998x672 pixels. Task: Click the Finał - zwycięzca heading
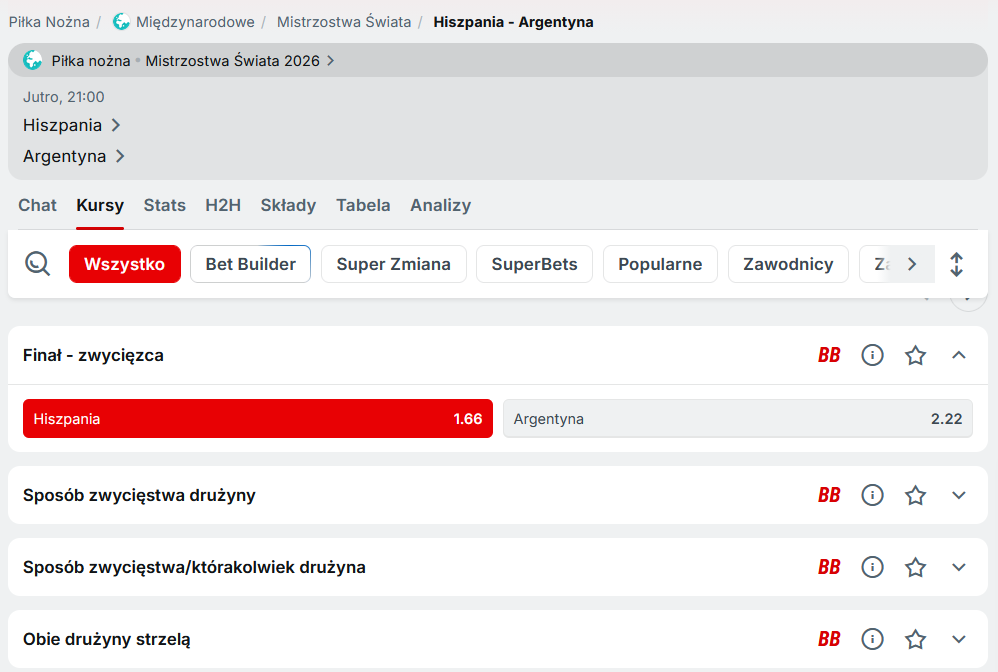(x=93, y=355)
